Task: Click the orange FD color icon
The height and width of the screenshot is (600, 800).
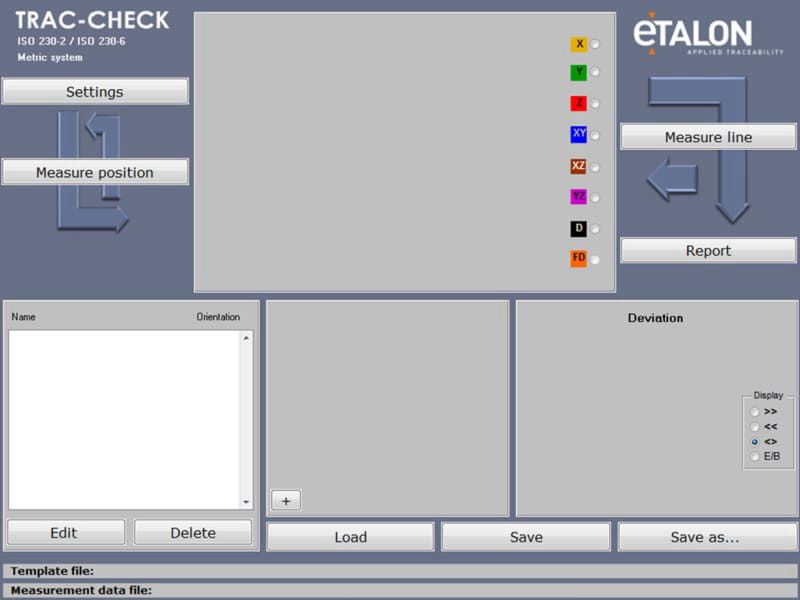Action: [x=579, y=258]
